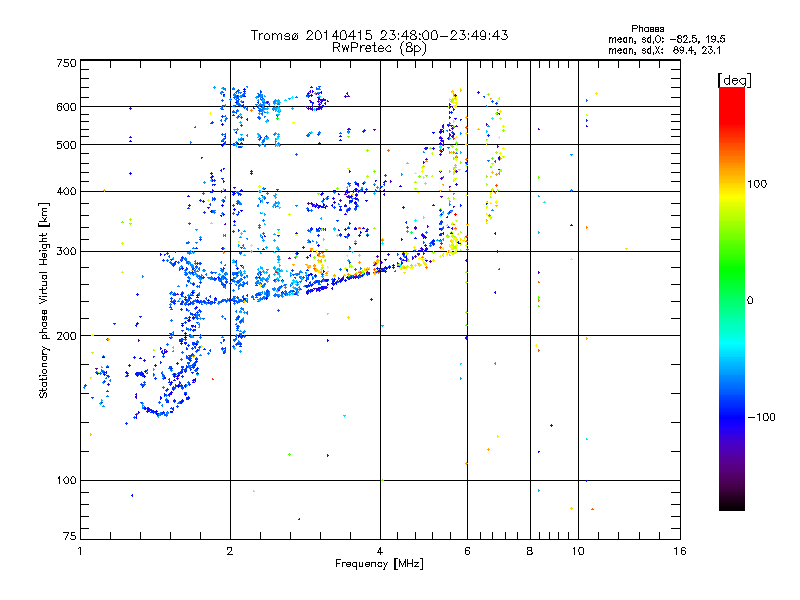Click the y-axis tick label "75"
Viewport: 800px width, 600px height.
click(x=70, y=536)
